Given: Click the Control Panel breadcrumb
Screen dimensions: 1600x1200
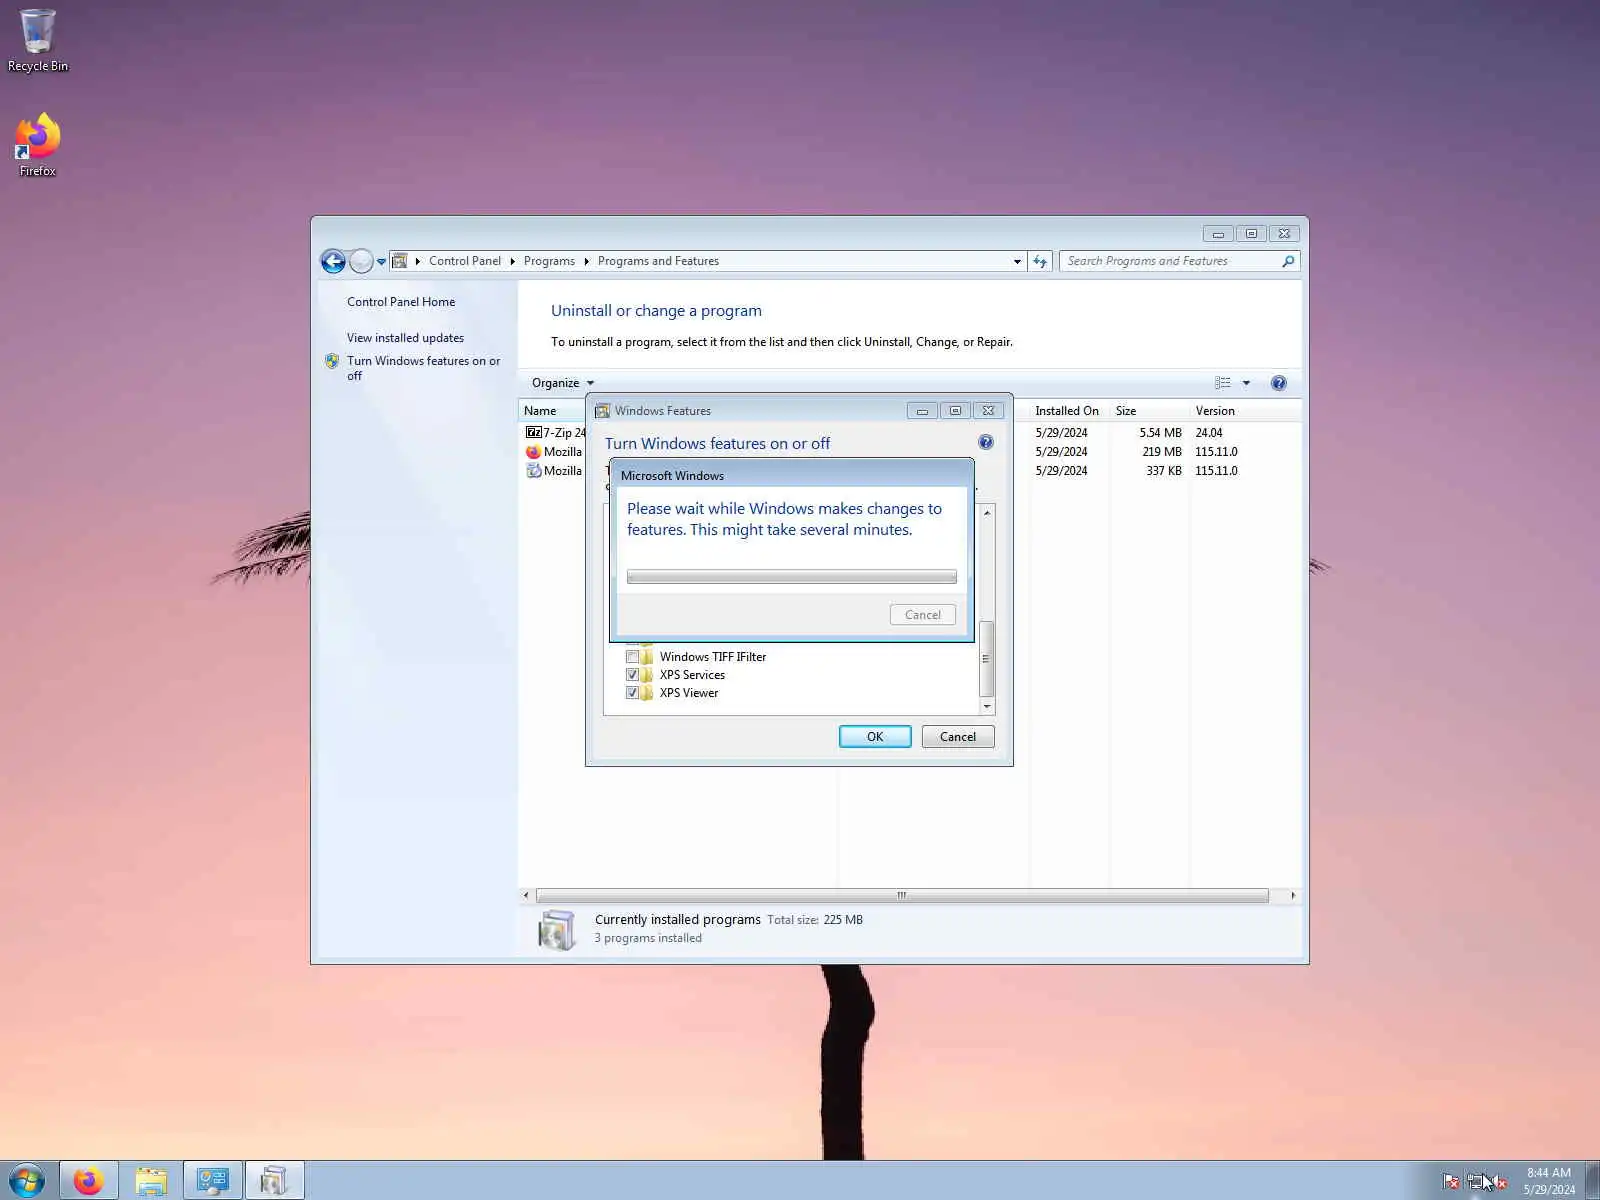Looking at the screenshot, I should pyautogui.click(x=465, y=261).
